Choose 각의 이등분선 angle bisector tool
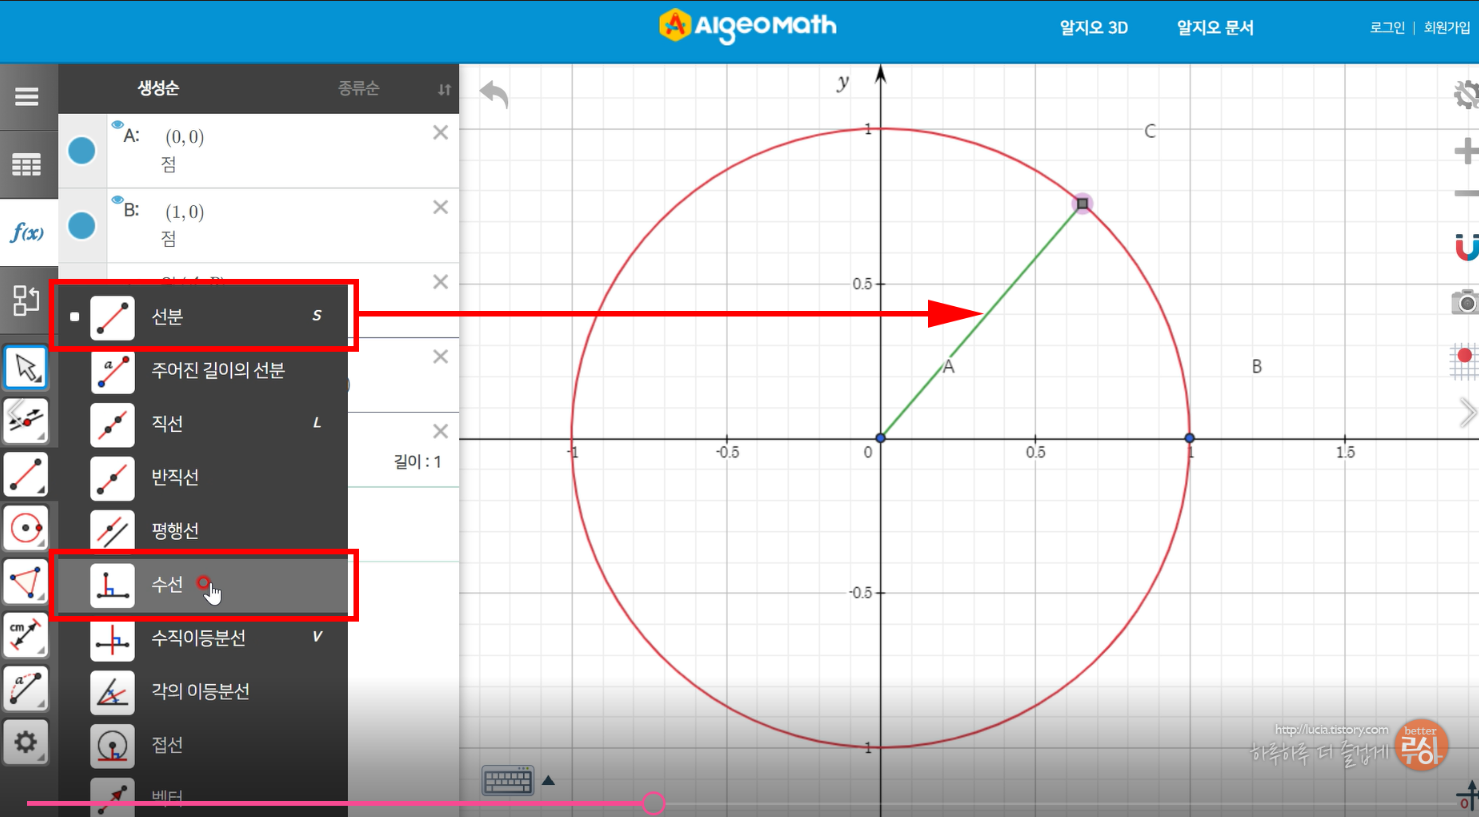 pos(203,692)
